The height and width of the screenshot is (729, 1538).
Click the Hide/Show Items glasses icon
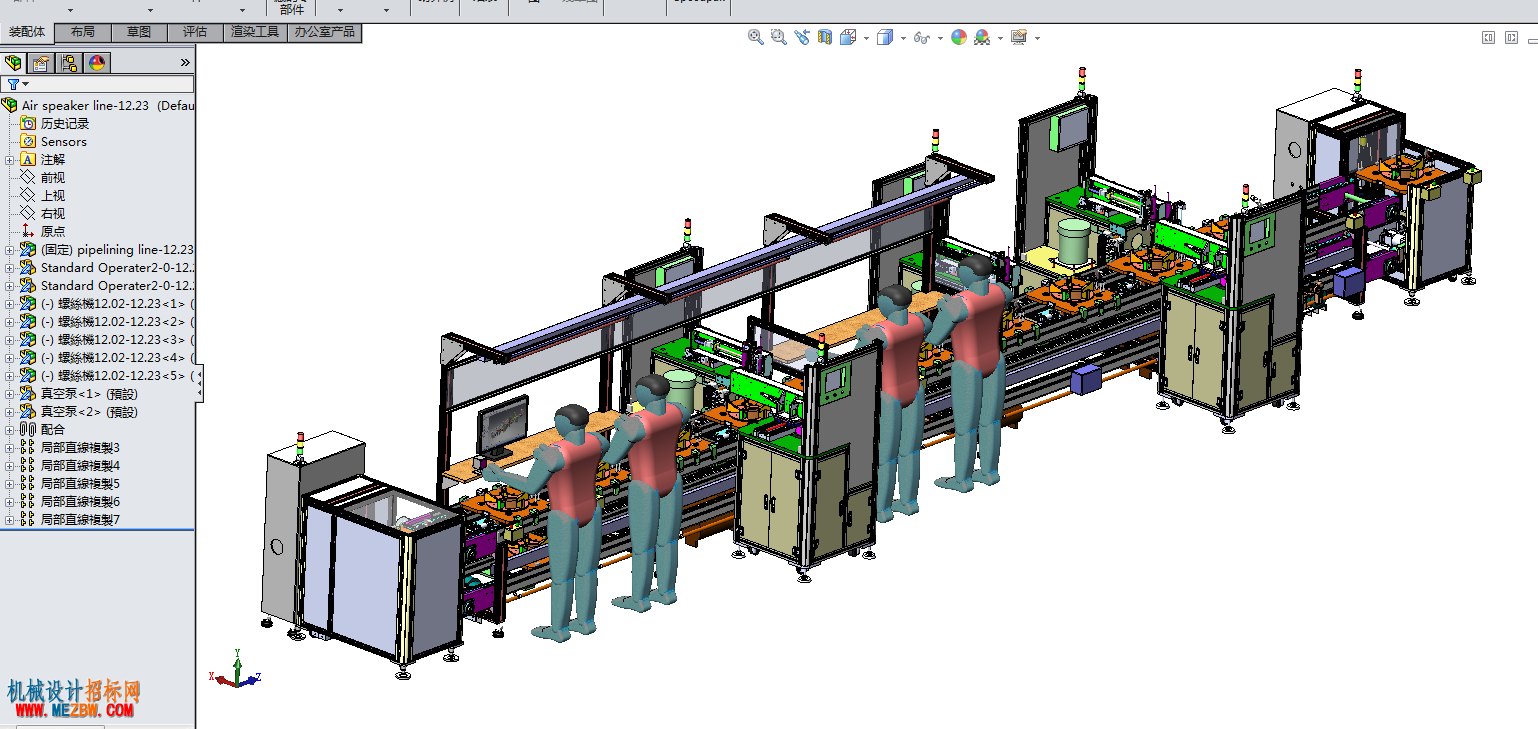point(921,38)
